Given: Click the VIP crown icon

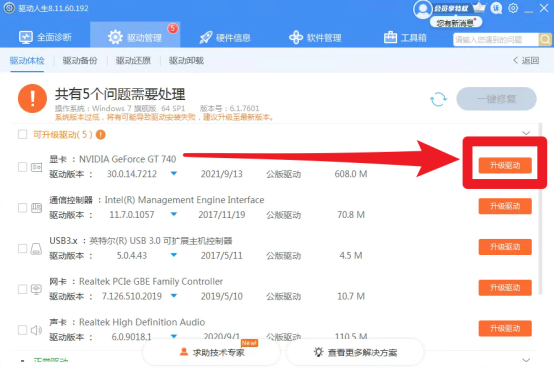Looking at the screenshot, I should click(479, 7).
